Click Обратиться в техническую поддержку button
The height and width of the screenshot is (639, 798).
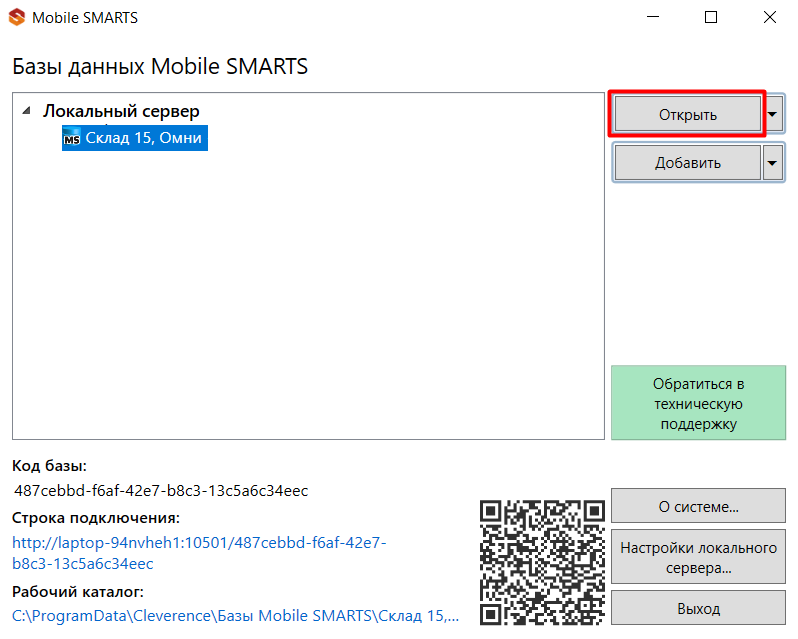click(x=698, y=403)
